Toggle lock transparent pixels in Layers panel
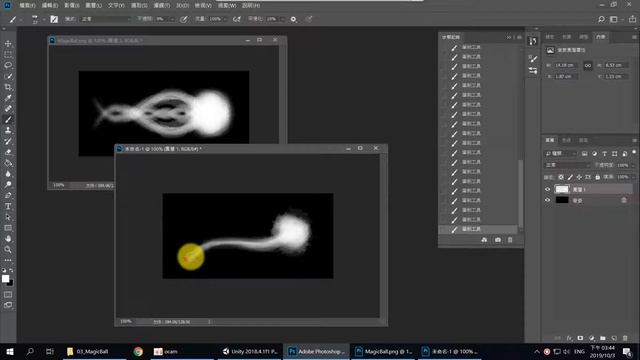640x360 pixels. point(561,177)
